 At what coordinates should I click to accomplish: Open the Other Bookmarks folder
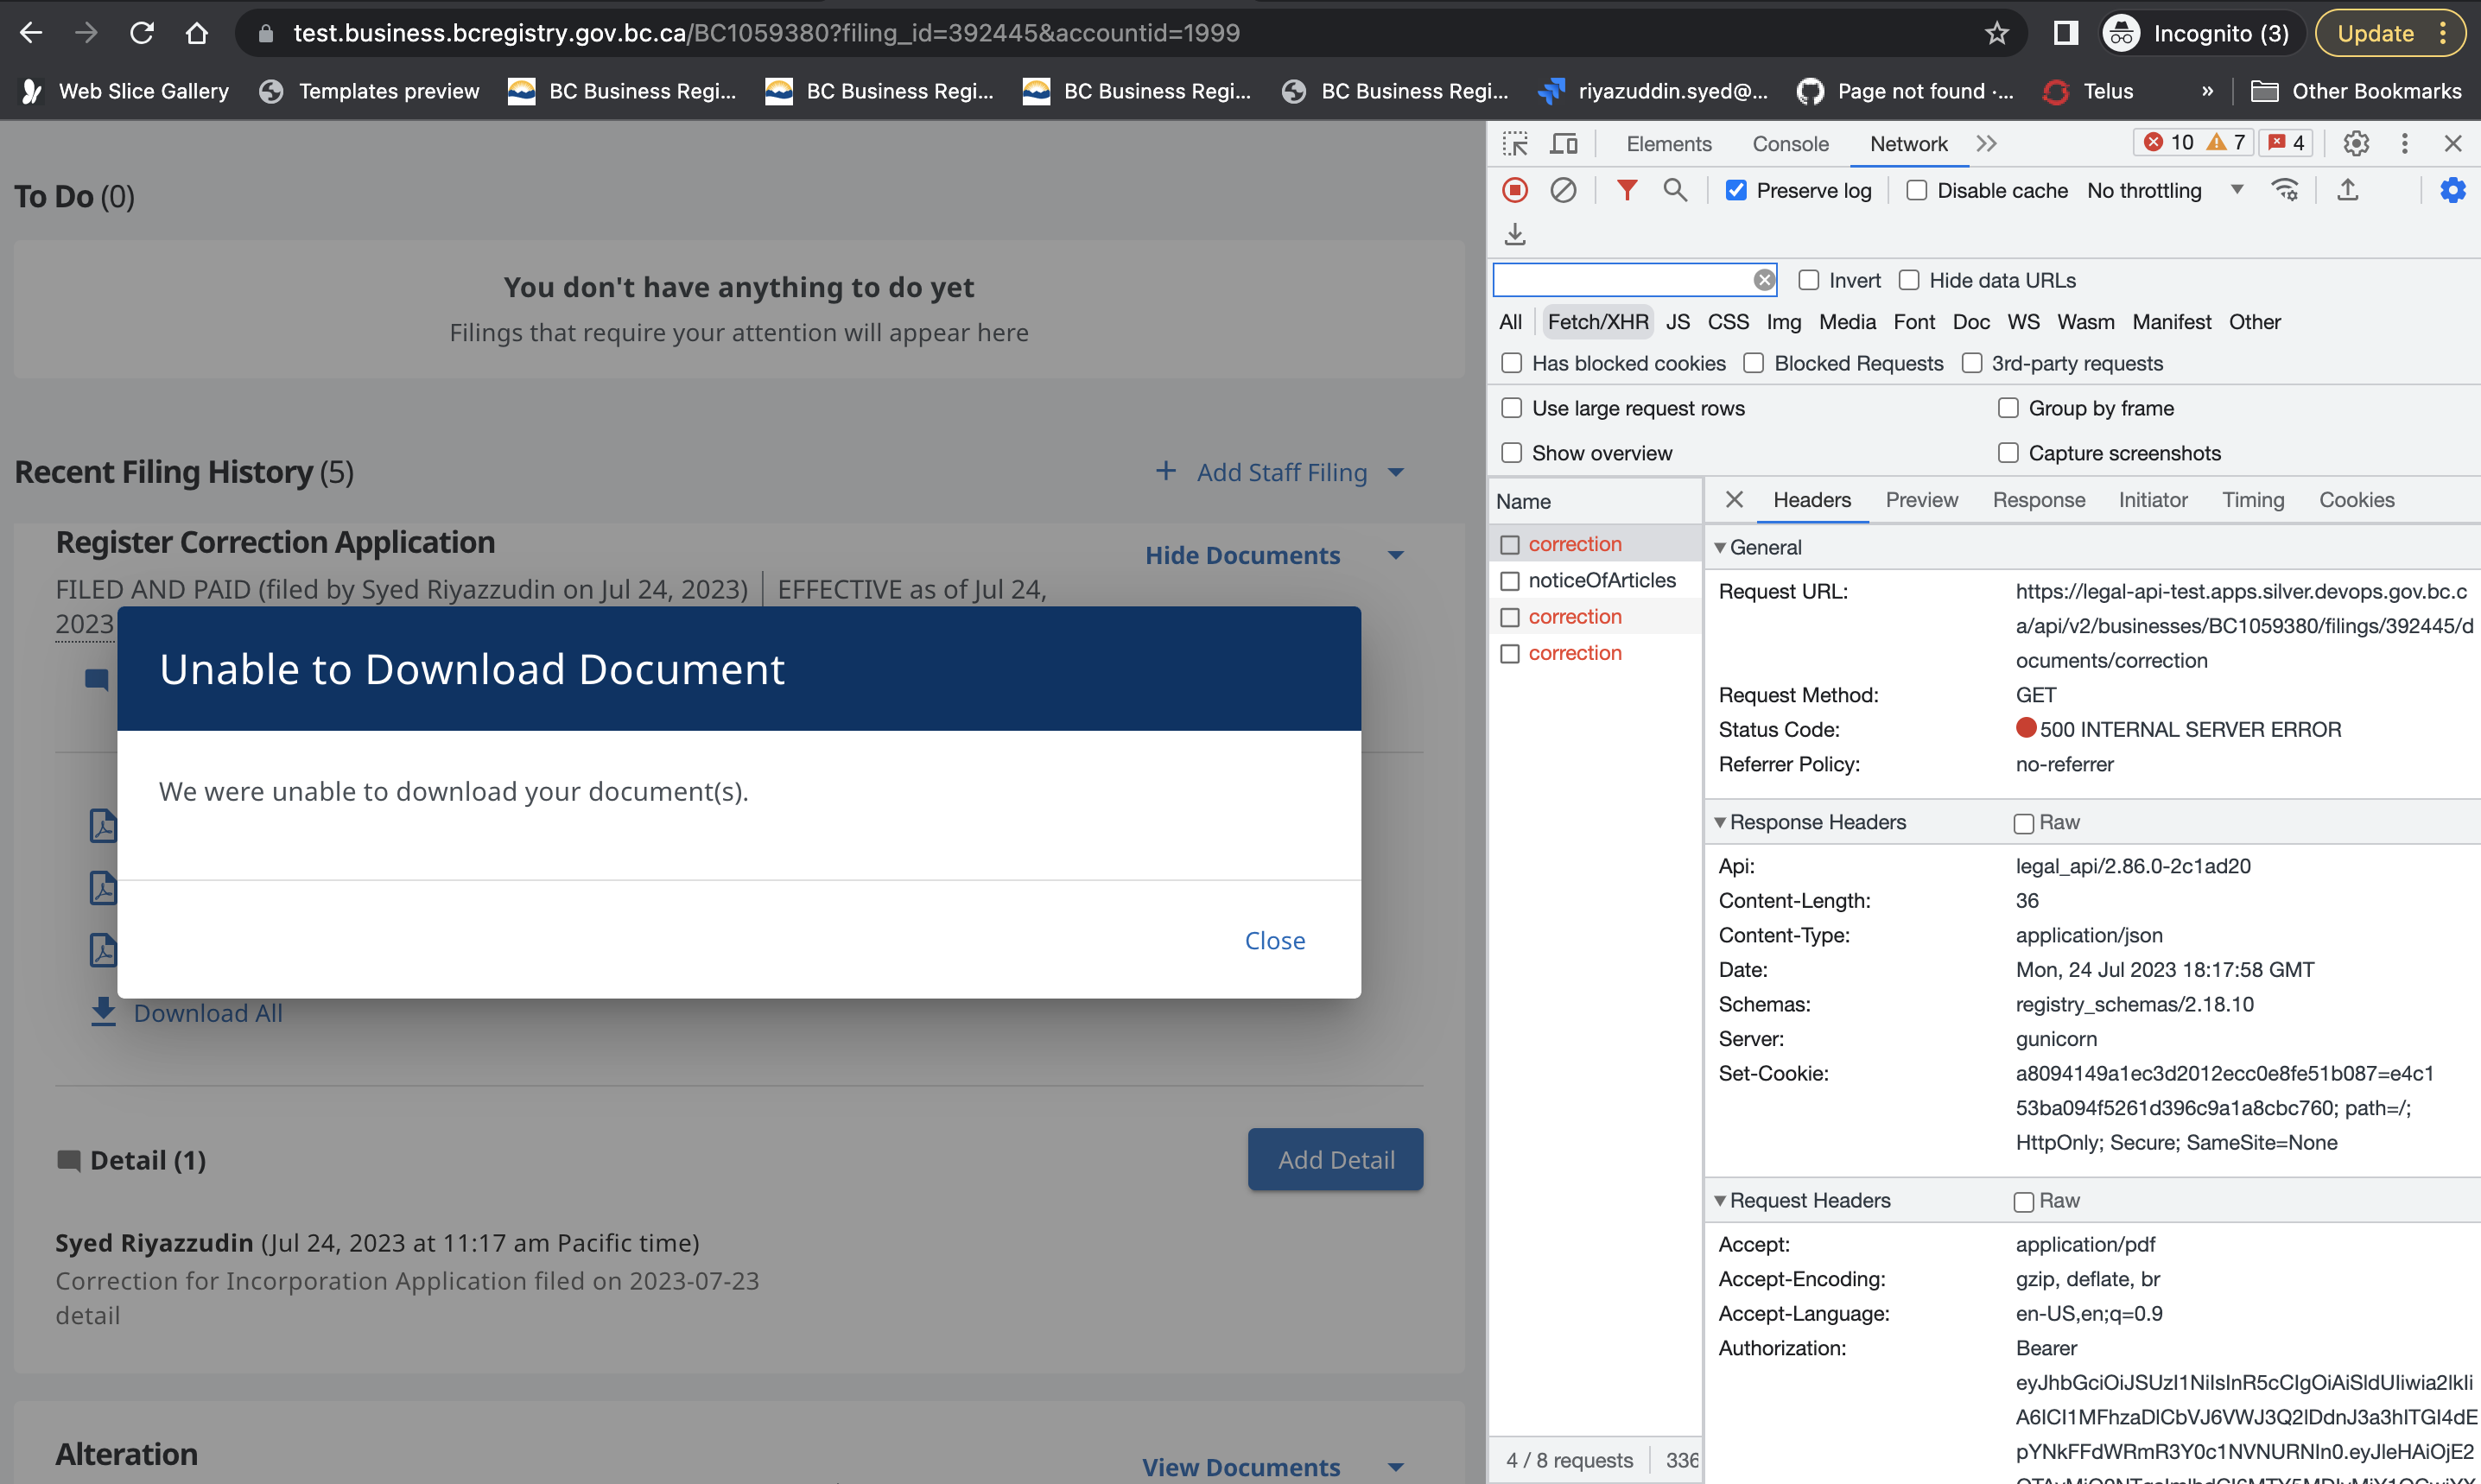point(2355,91)
